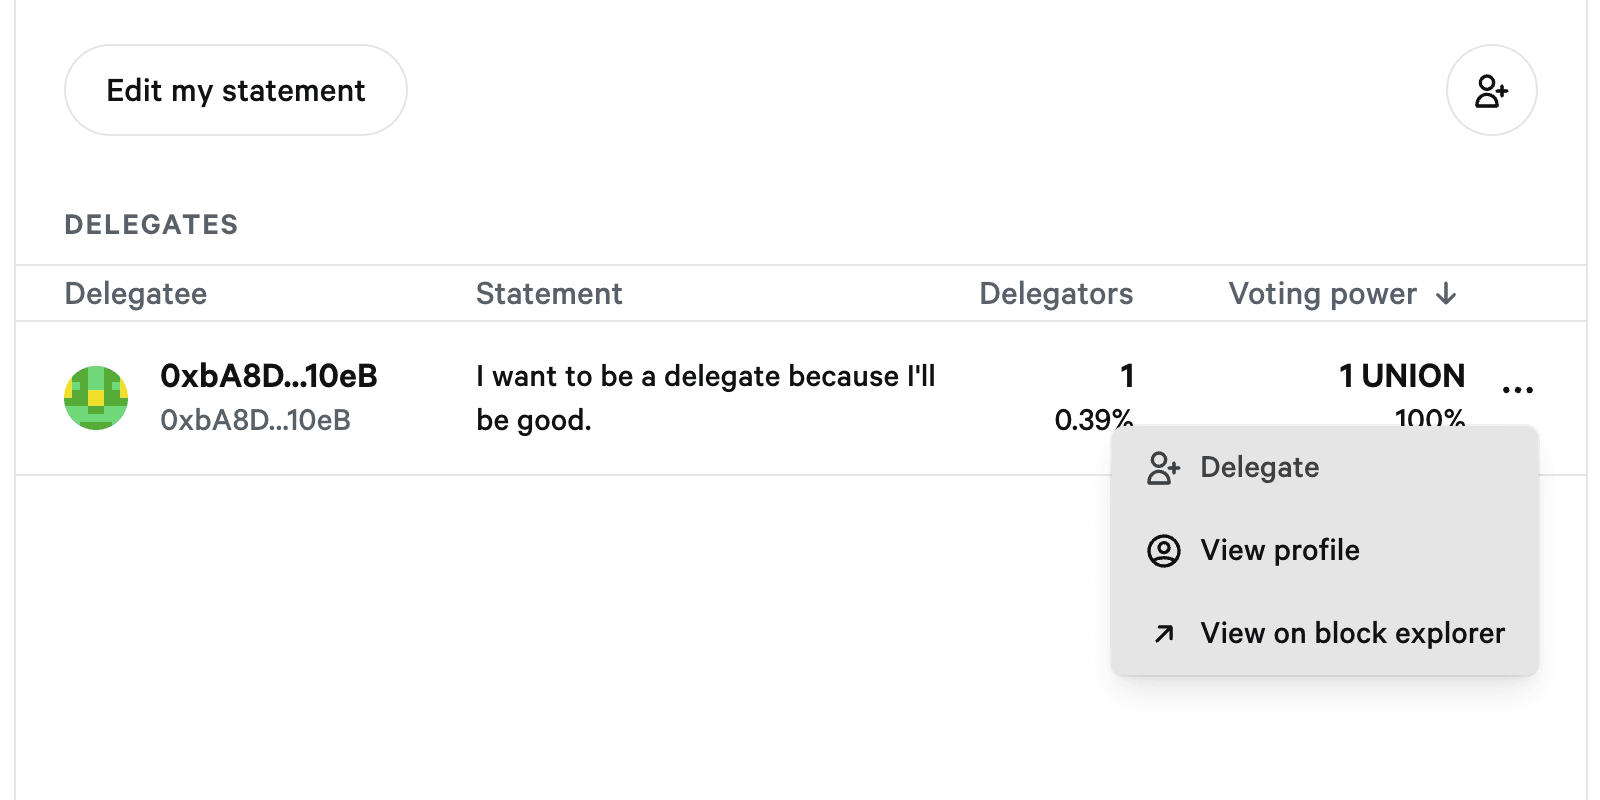Click the delegate's statement text

pos(705,397)
